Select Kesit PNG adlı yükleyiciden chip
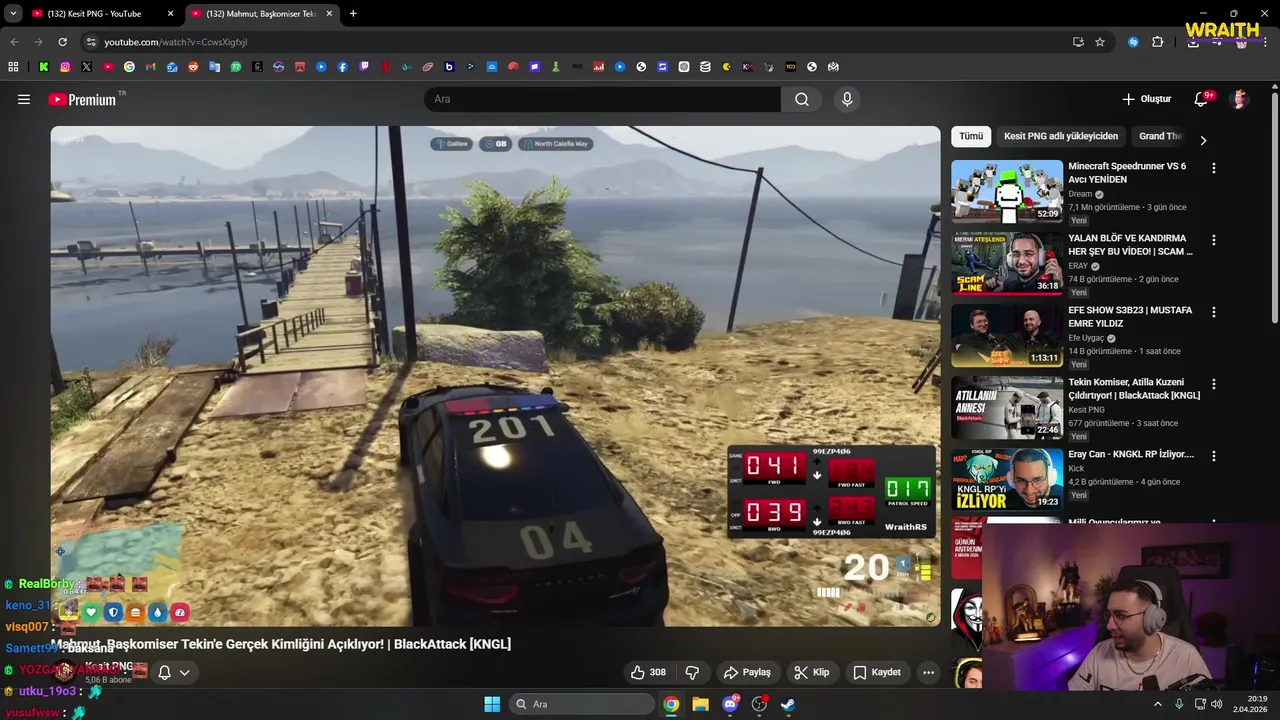Screen dimensions: 1280x720 click(1061, 136)
